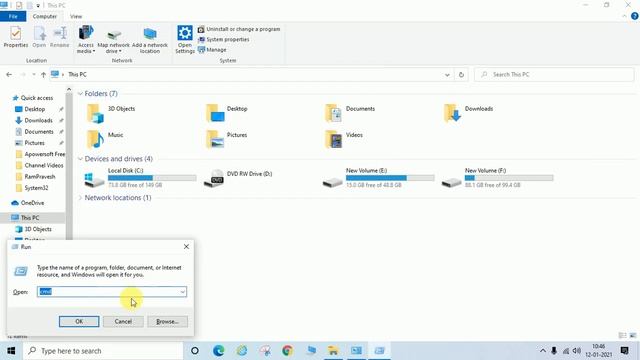Open the File menu tab
This screenshot has width=640, height=360.
[x=13, y=16]
